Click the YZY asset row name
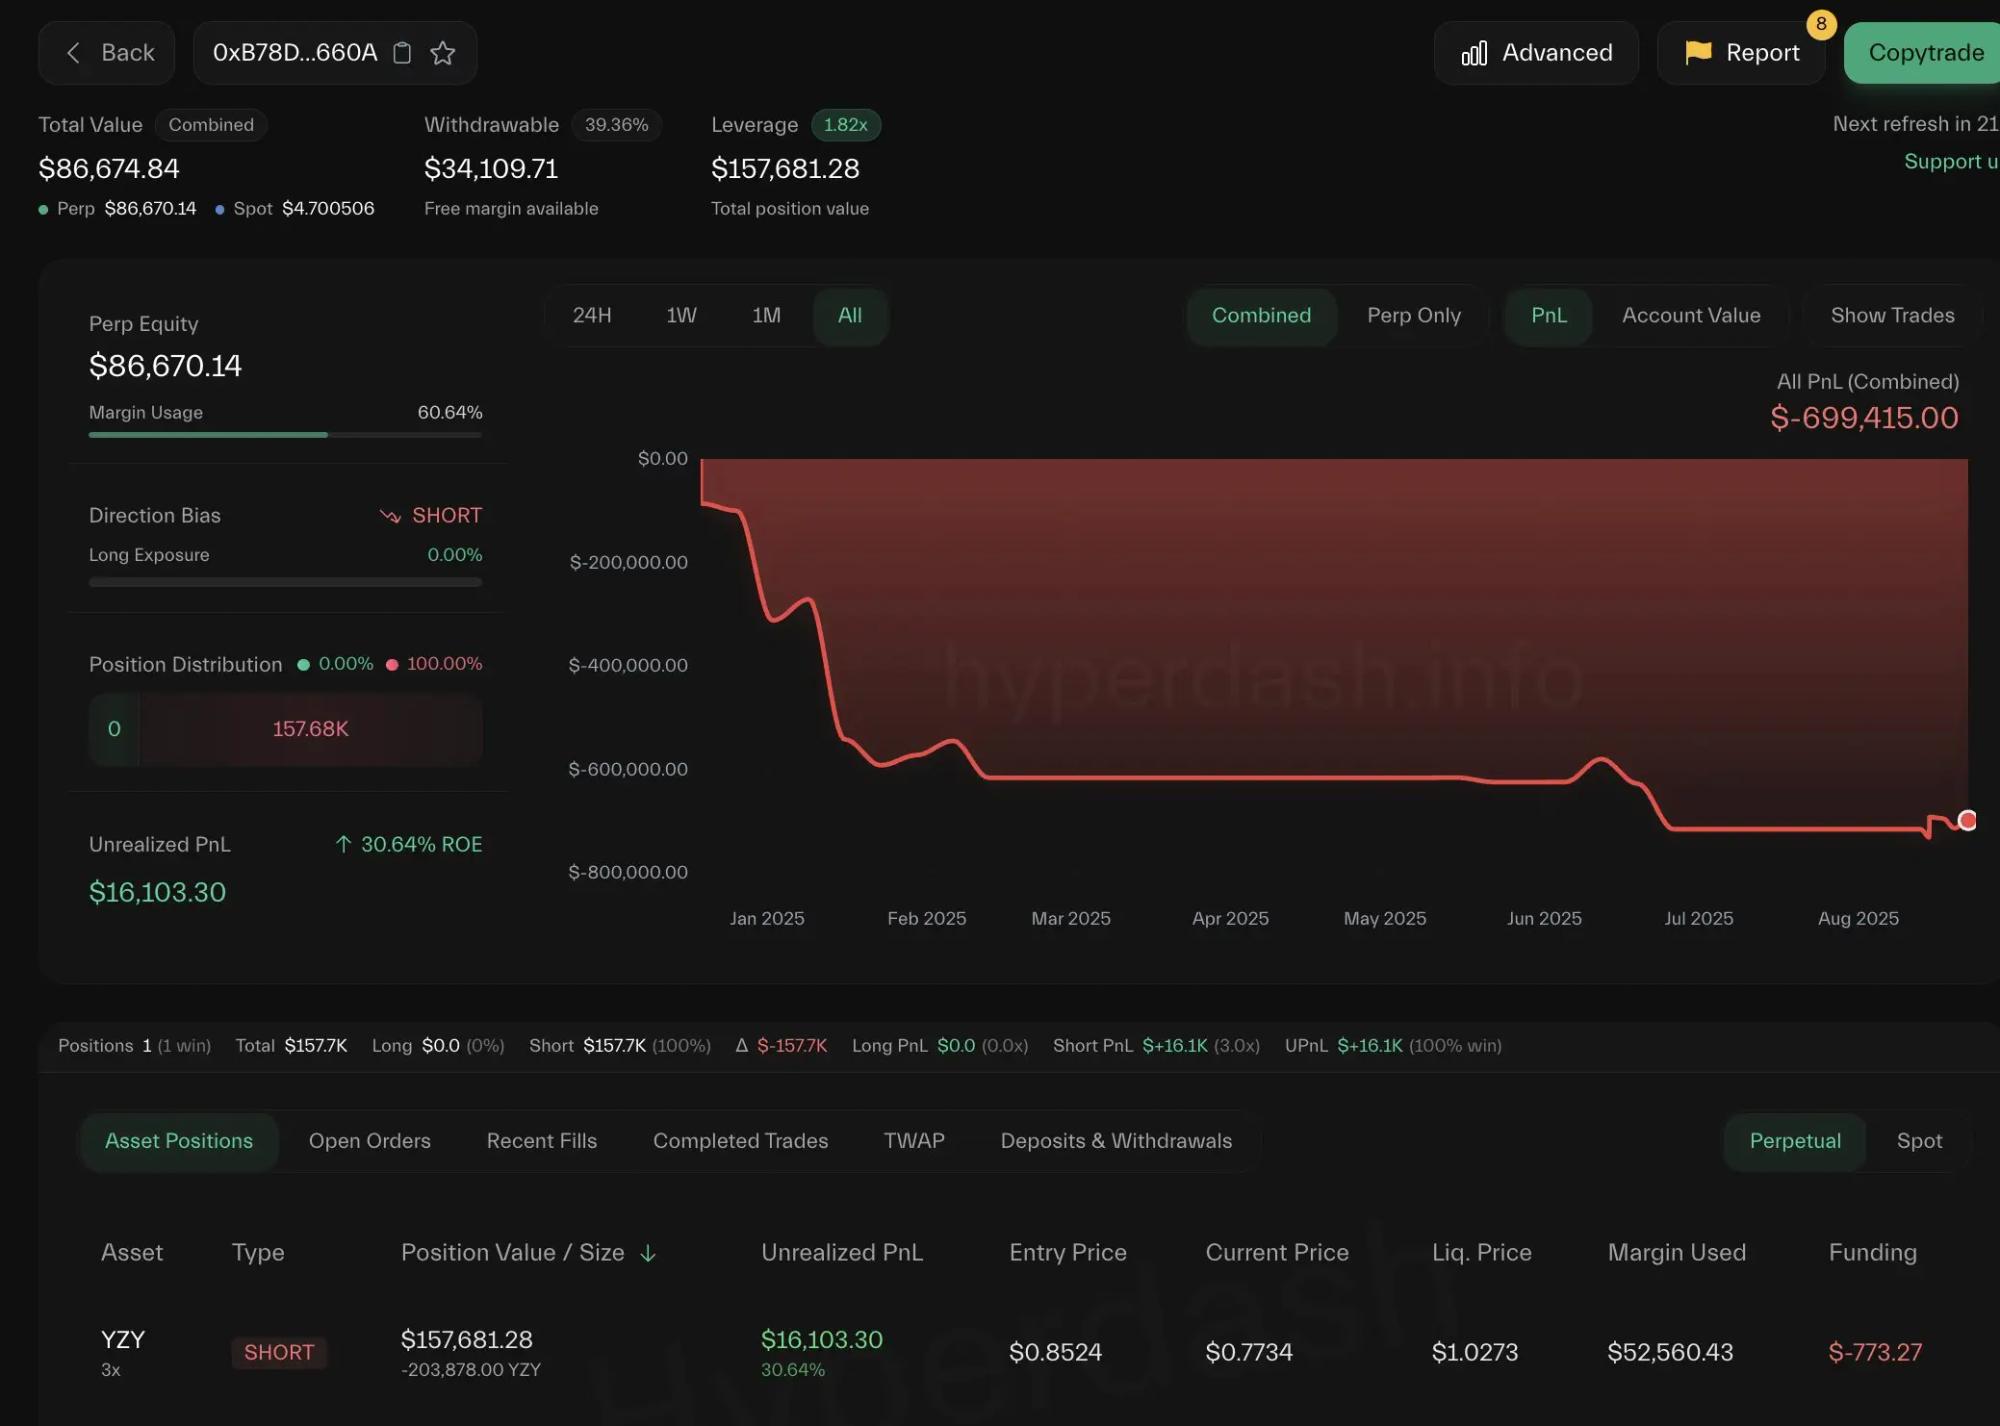Viewport: 2000px width, 1426px height. click(x=123, y=1340)
